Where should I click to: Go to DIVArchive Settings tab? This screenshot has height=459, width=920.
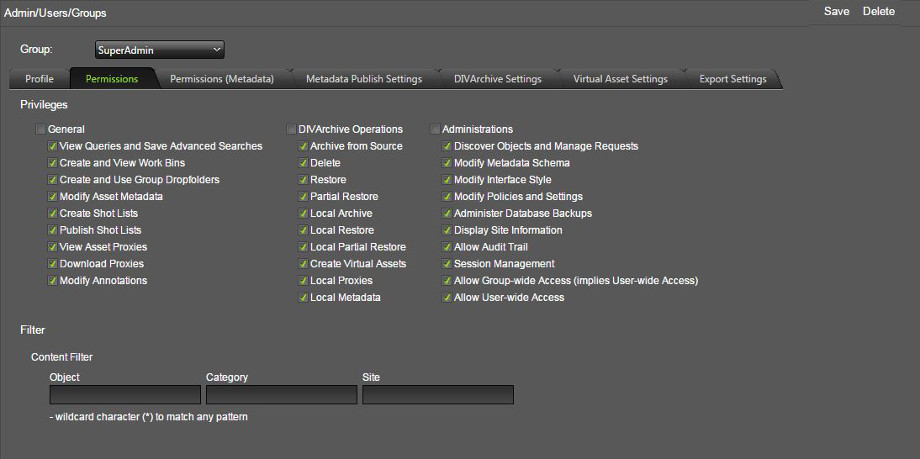(x=498, y=79)
